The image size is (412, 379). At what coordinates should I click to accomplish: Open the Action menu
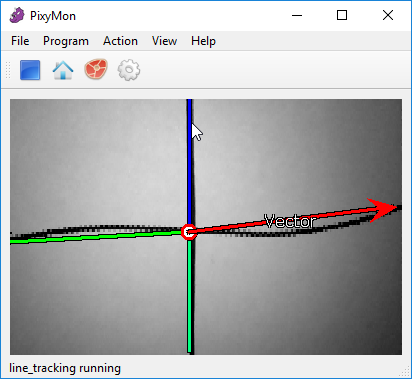pos(120,41)
